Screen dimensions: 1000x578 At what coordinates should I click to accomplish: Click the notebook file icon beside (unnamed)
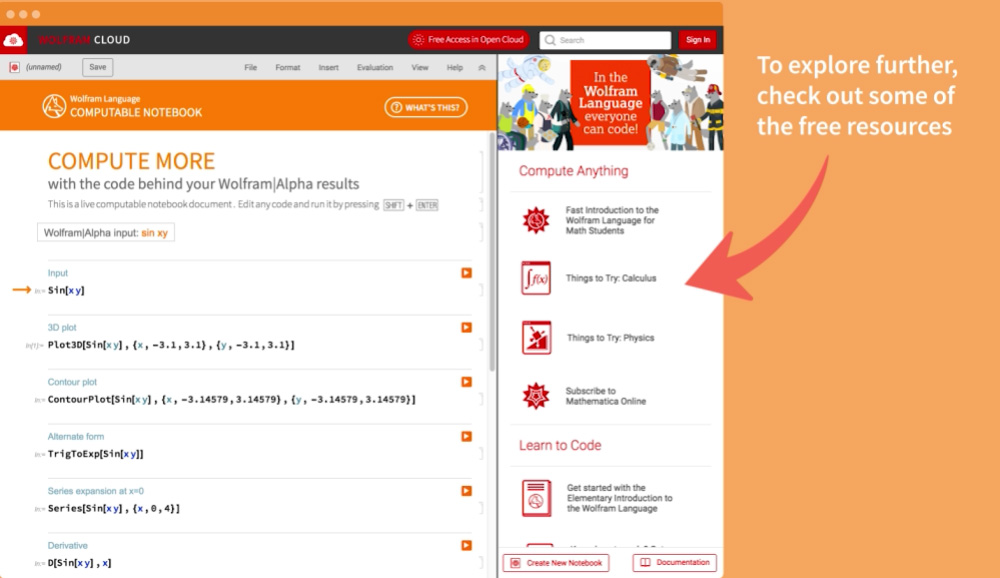point(14,67)
